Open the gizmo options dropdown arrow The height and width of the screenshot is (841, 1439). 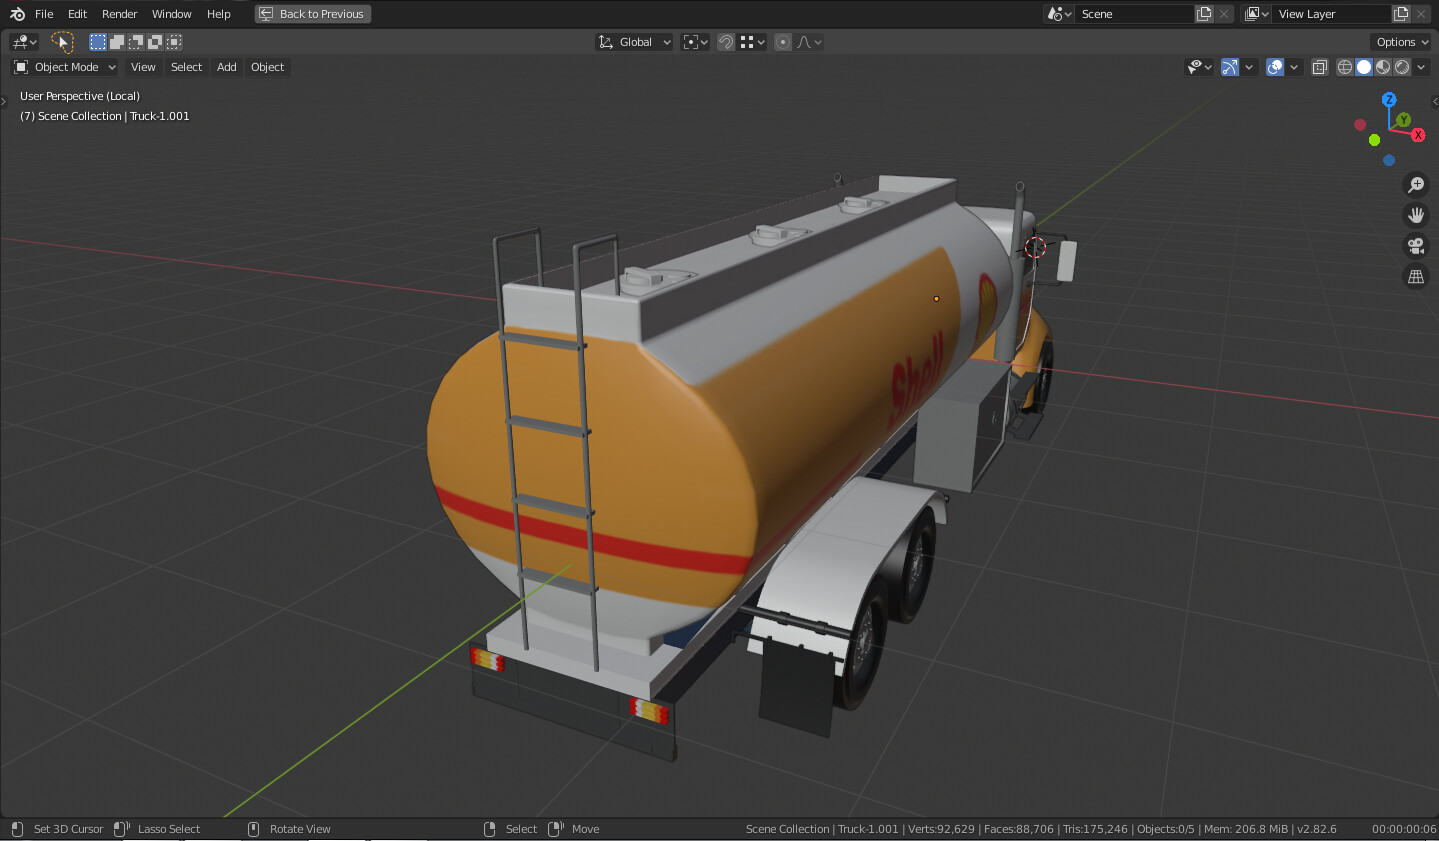[1249, 67]
